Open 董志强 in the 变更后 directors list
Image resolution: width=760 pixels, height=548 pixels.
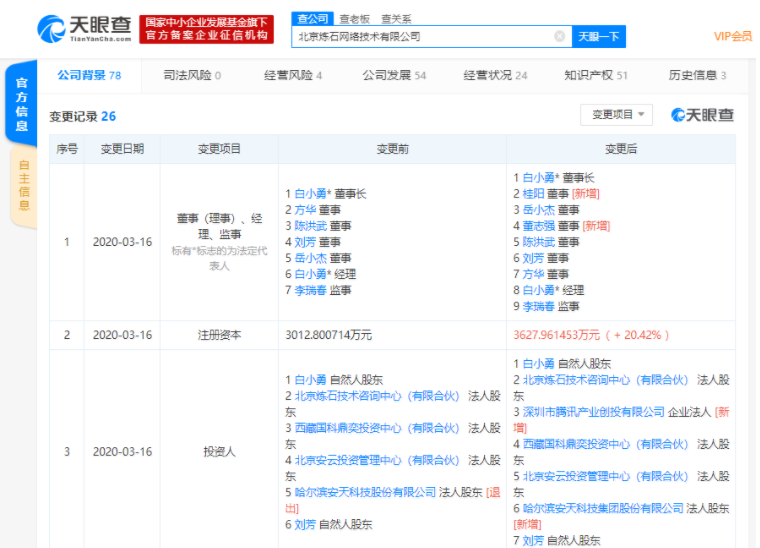point(539,226)
